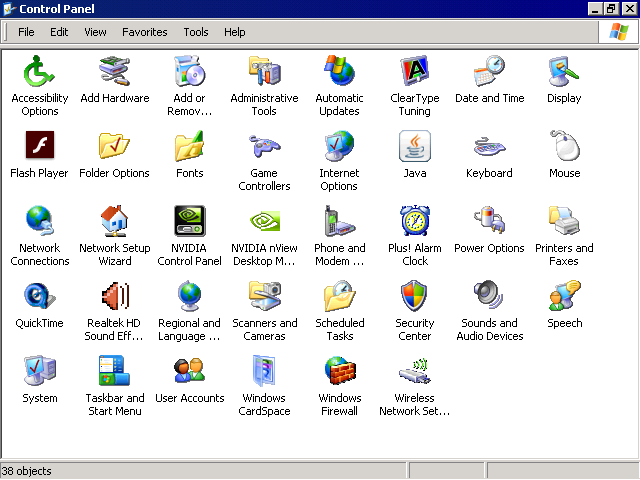Open the Game Controllers icon
Image resolution: width=640 pixels, height=480 pixels.
(264, 146)
